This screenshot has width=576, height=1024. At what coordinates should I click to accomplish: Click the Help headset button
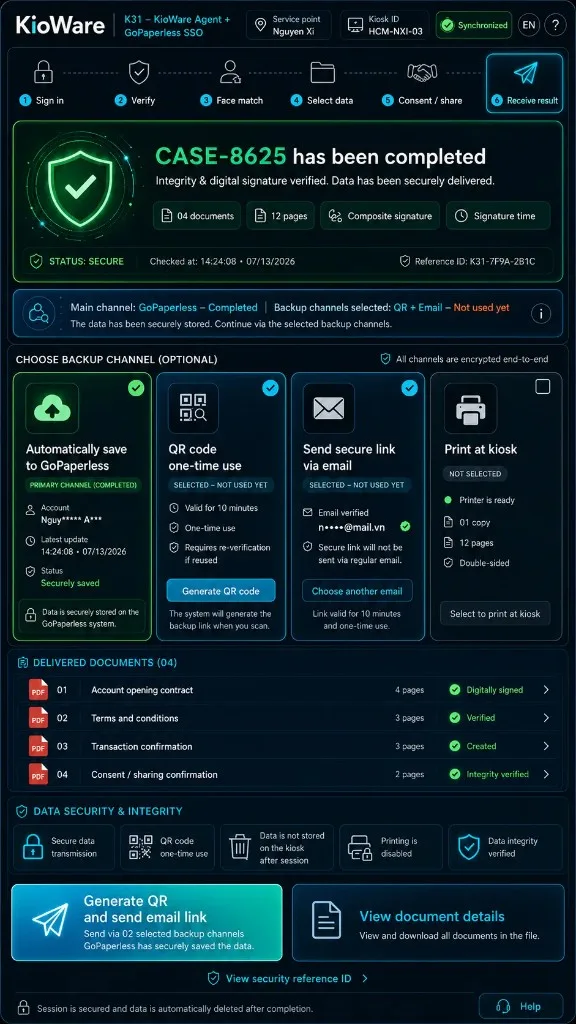coord(520,1006)
